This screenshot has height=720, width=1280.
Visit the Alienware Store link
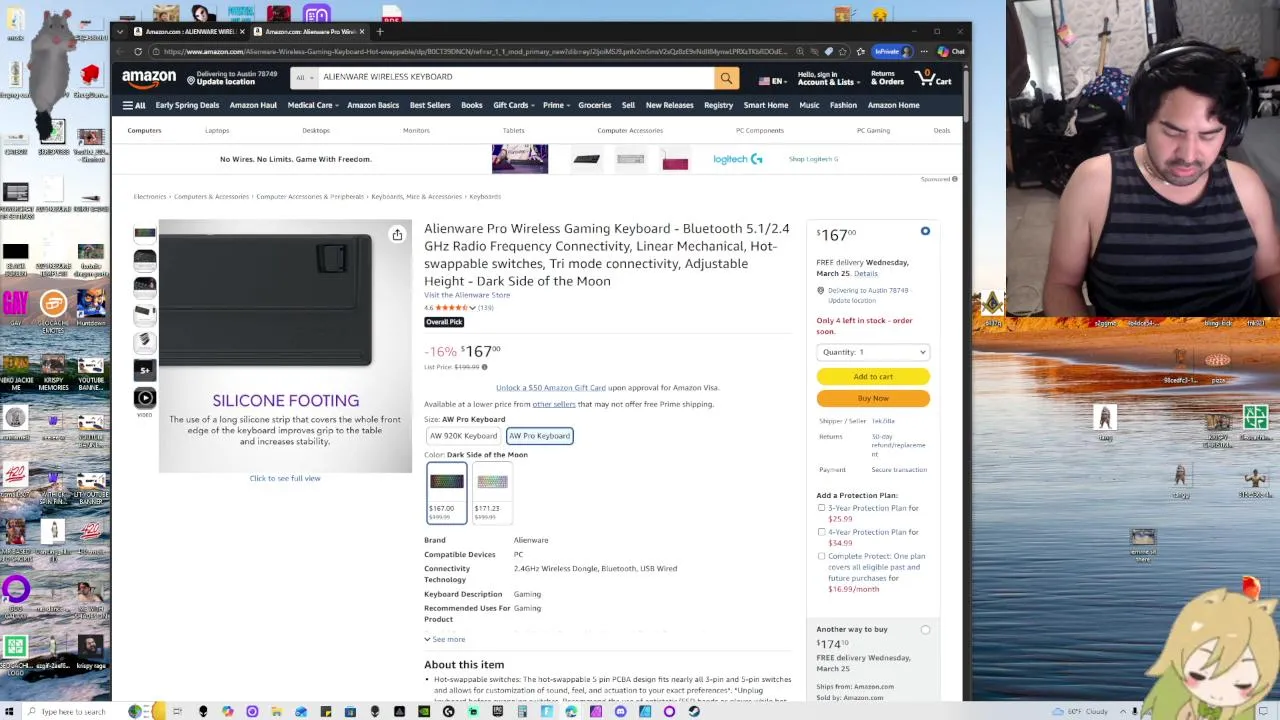pos(467,295)
